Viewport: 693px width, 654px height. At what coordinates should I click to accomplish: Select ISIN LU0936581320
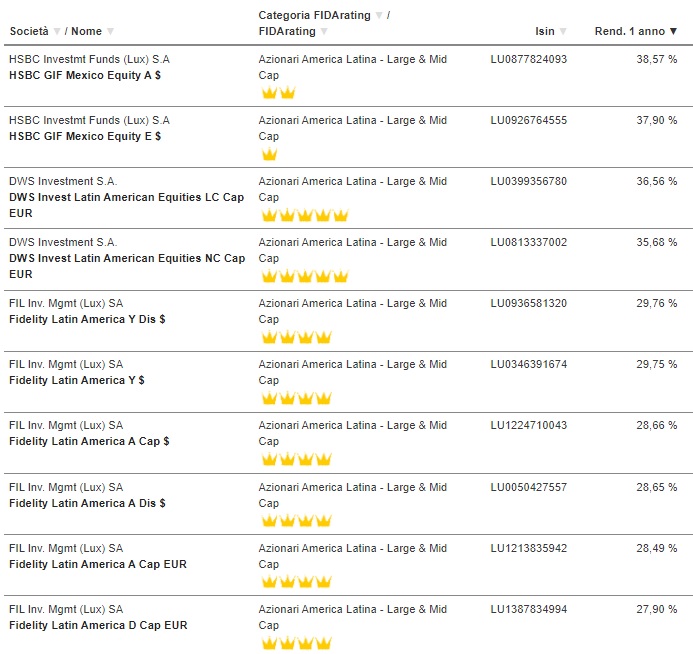(x=529, y=303)
